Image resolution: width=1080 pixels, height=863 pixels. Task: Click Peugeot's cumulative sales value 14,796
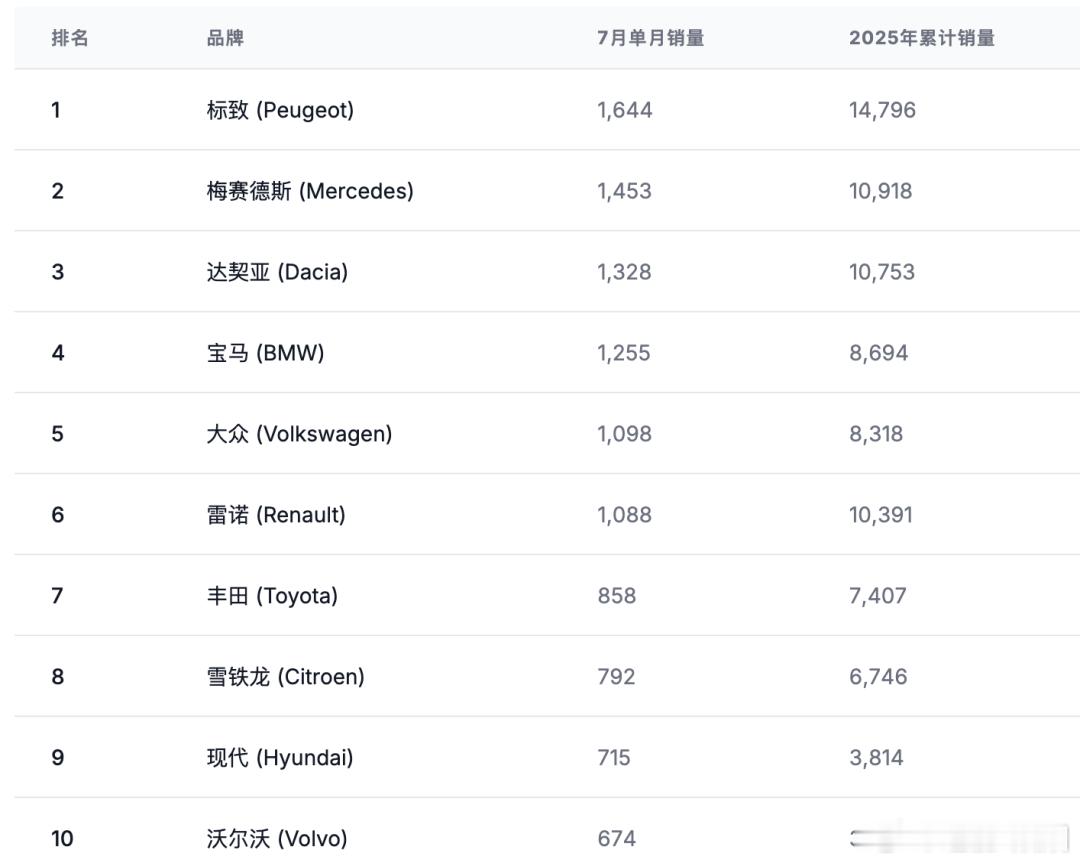[x=882, y=110]
